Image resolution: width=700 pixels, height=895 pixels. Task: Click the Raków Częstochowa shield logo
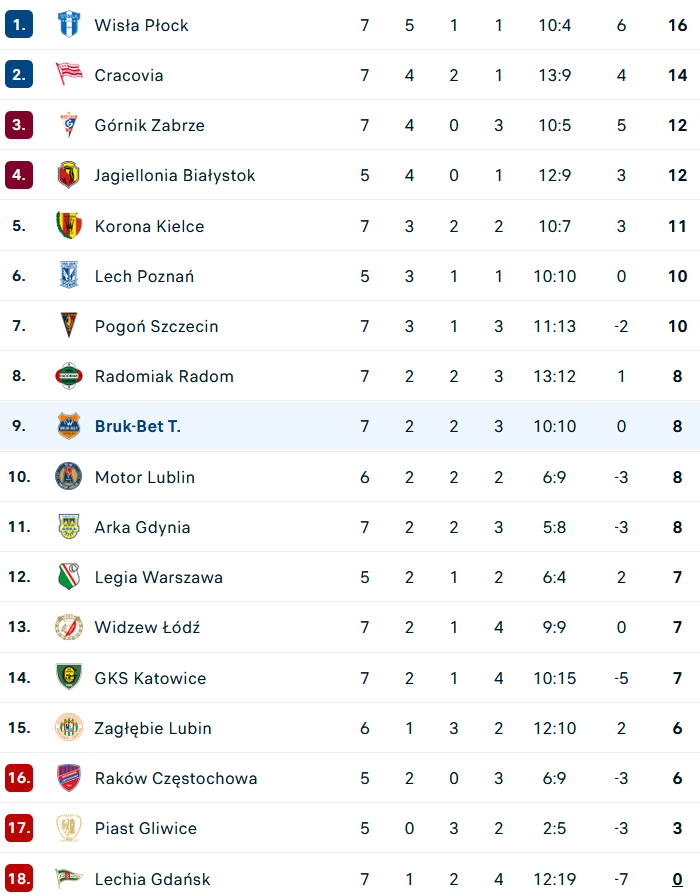pyautogui.click(x=69, y=777)
